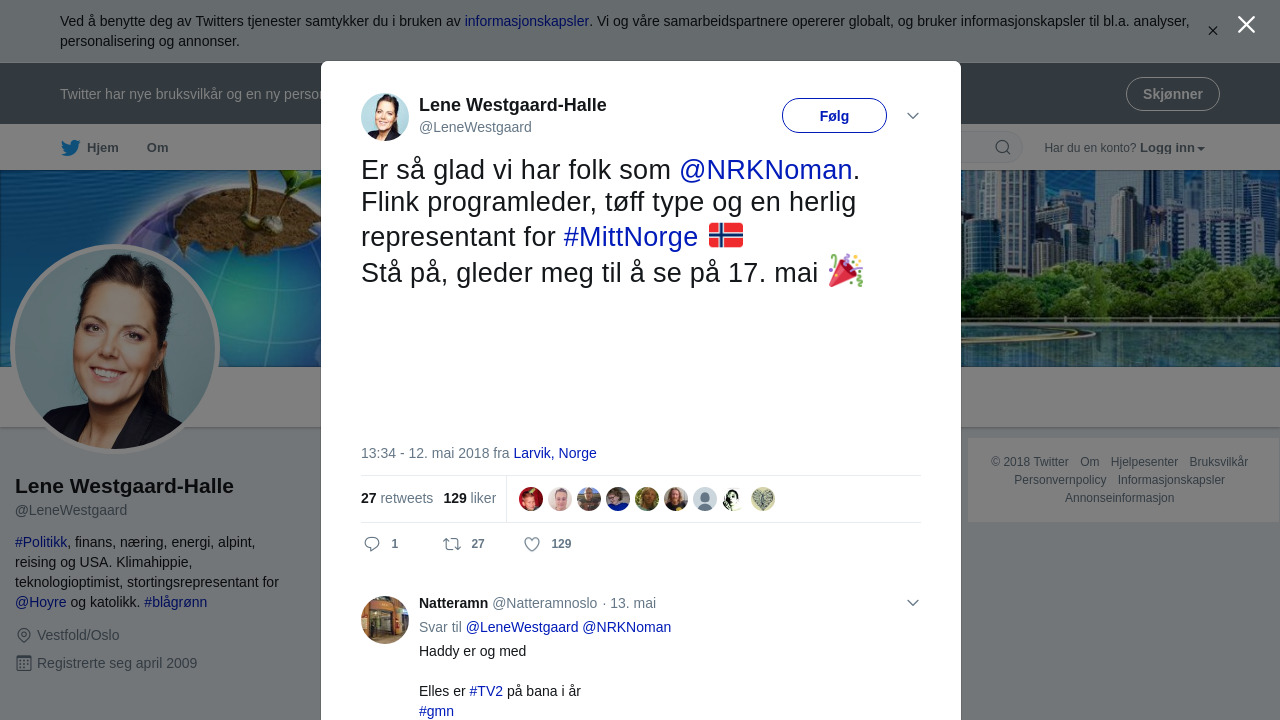Click the search magnifier icon

point(1003,148)
